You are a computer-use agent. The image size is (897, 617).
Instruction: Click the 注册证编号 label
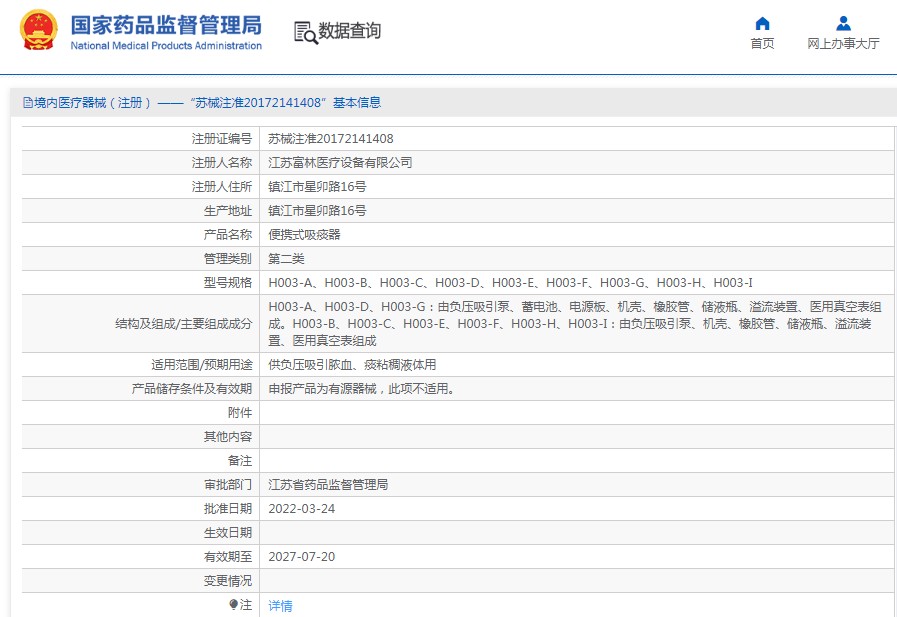[x=222, y=139]
